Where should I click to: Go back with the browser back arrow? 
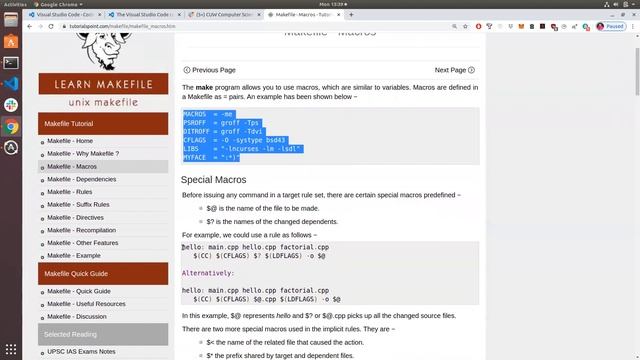pos(29,26)
